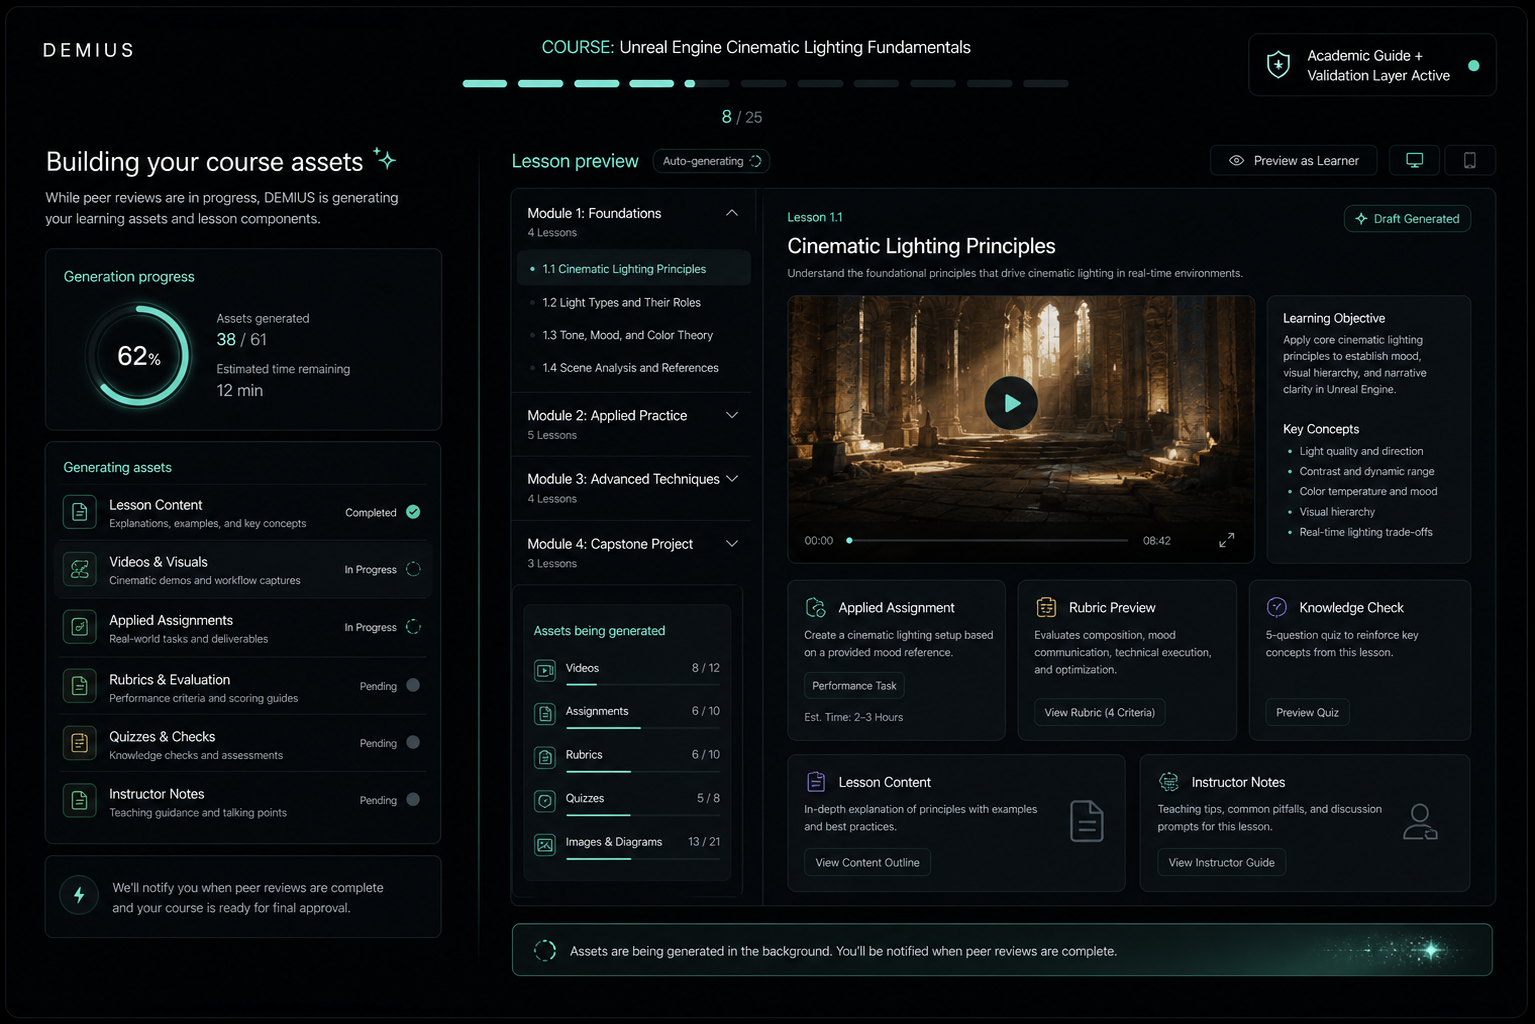This screenshot has width=1535, height=1024.
Task: Click the Completed checkmark for Lesson Content
Action: pyautogui.click(x=413, y=512)
